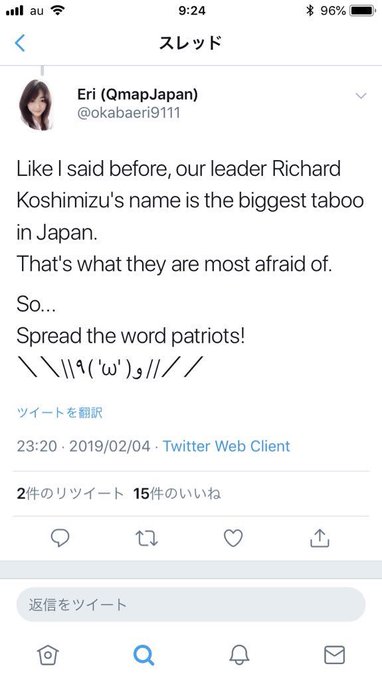Tap the 返信をツイート reply field

(x=191, y=605)
